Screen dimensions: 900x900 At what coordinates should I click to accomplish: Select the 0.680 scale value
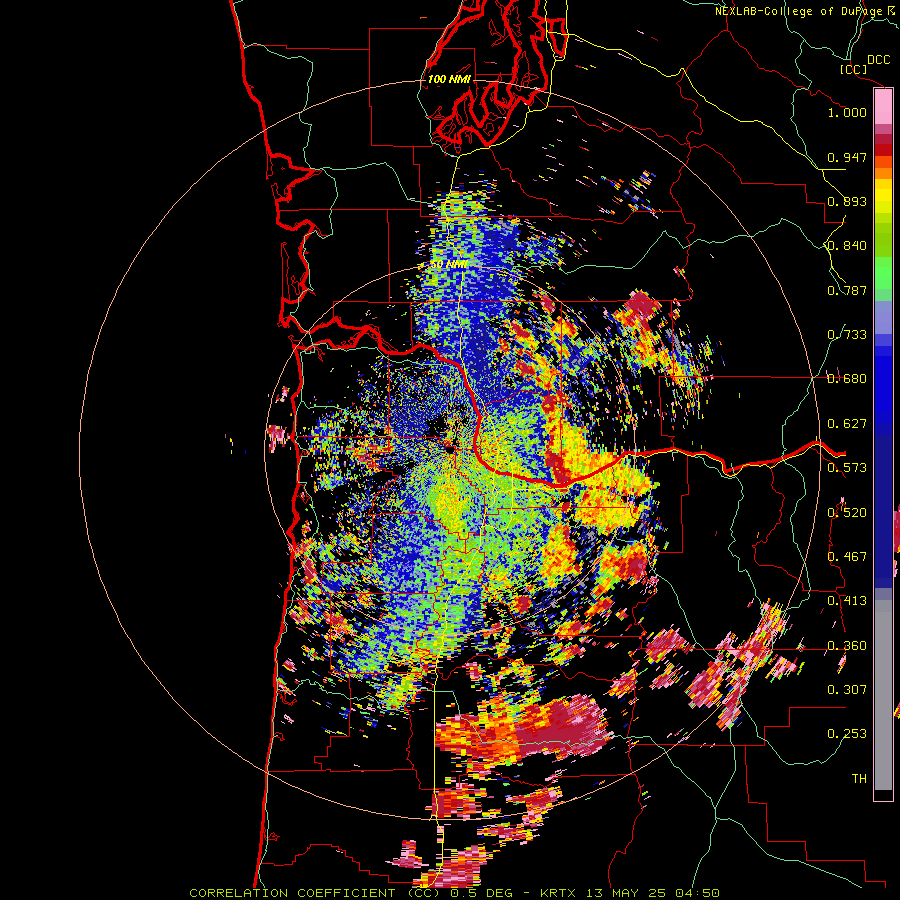pos(847,379)
